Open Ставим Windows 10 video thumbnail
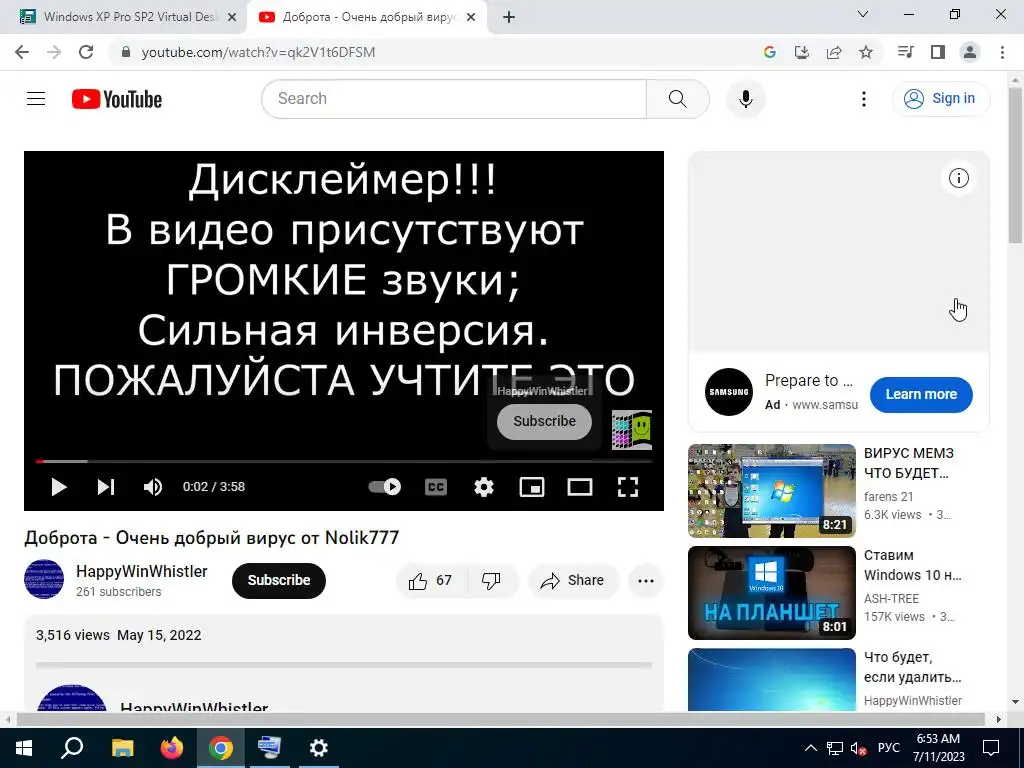This screenshot has width=1024, height=768. pyautogui.click(x=771, y=592)
